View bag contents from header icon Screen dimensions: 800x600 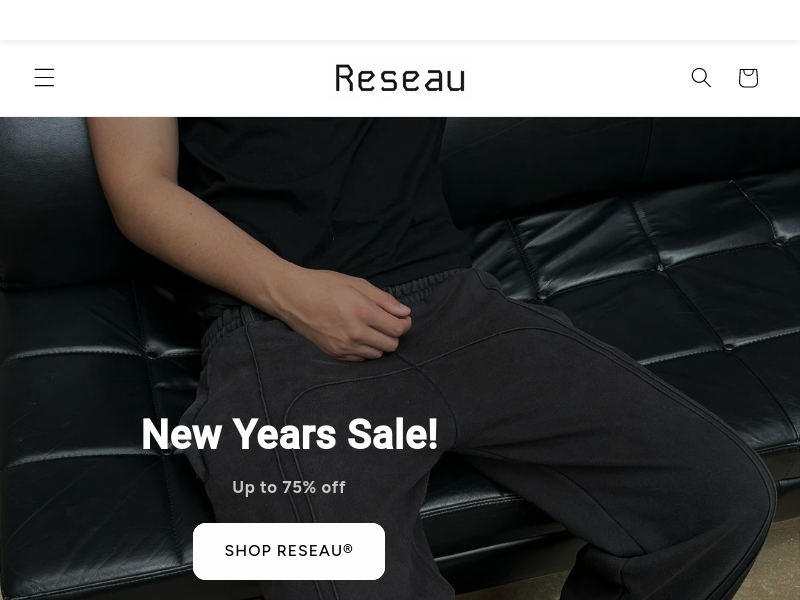coord(748,78)
